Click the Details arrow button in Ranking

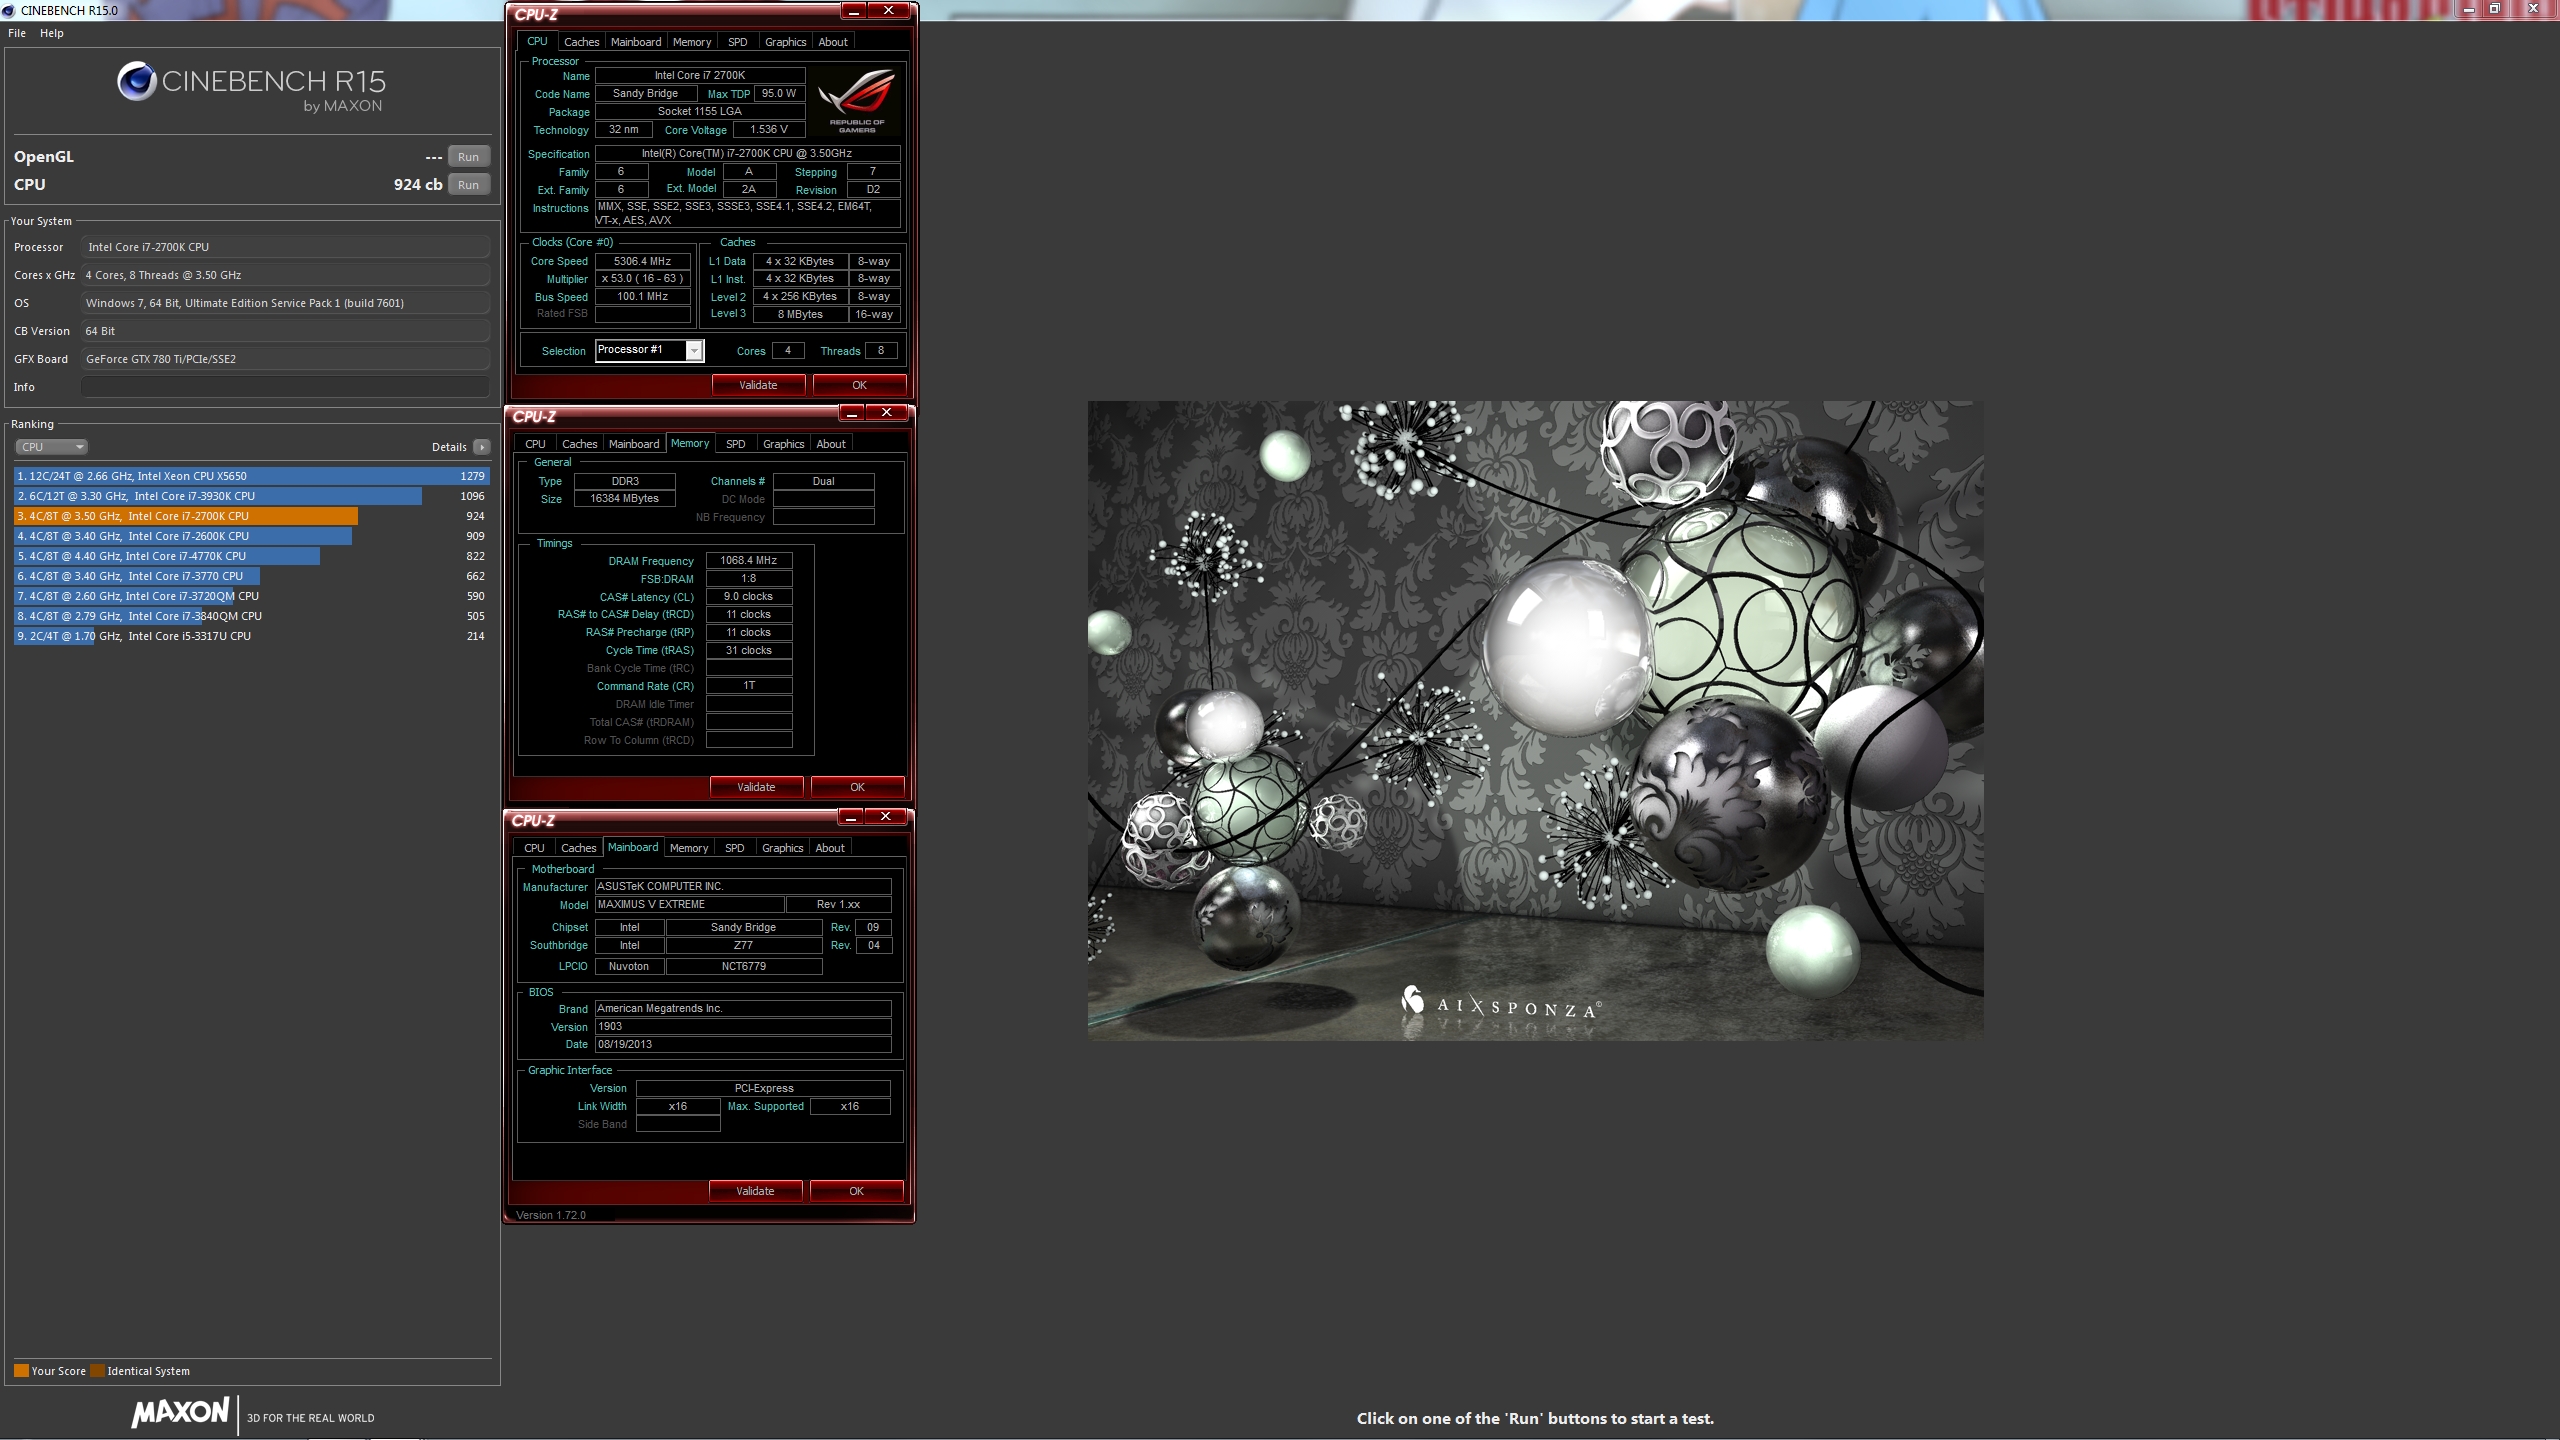(x=482, y=447)
